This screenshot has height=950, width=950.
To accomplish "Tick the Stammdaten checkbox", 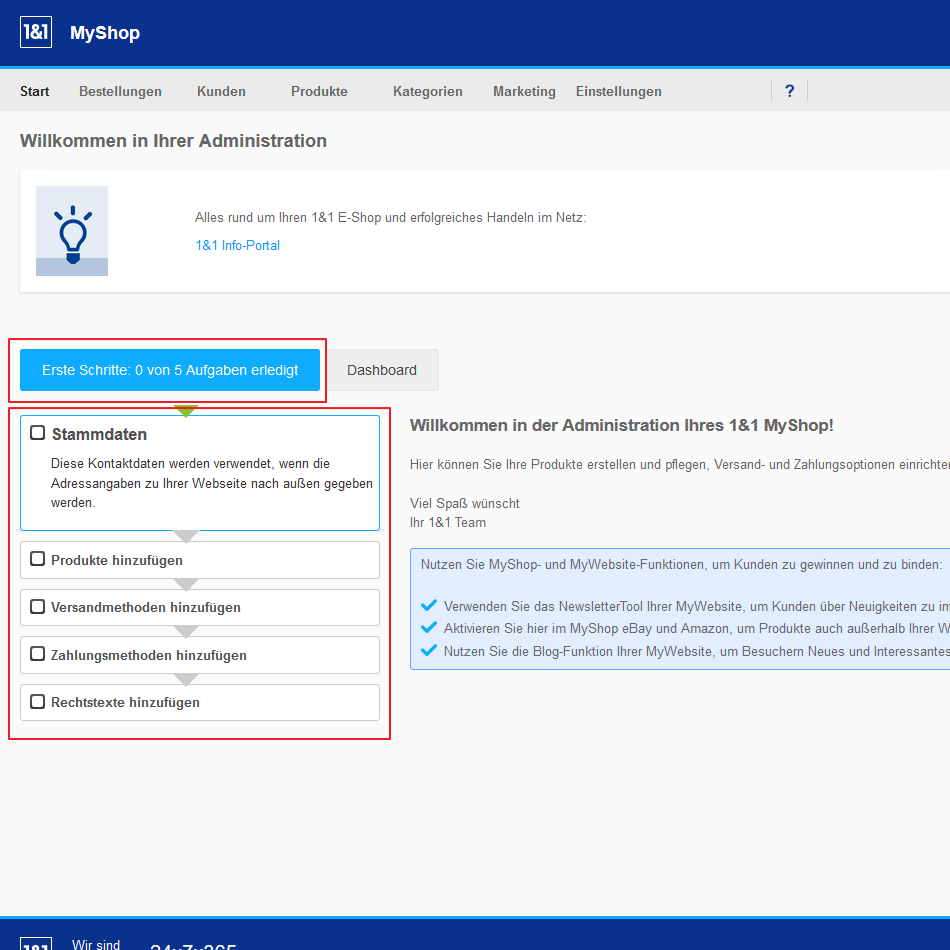I will [38, 433].
